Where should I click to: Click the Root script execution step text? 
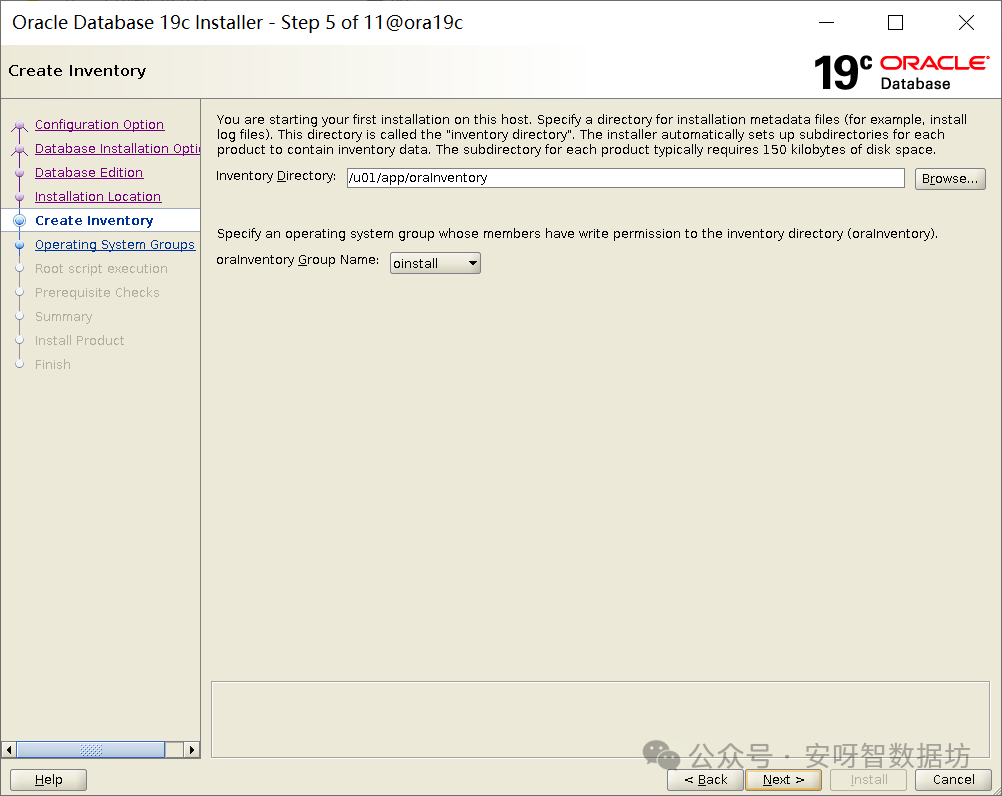101,268
